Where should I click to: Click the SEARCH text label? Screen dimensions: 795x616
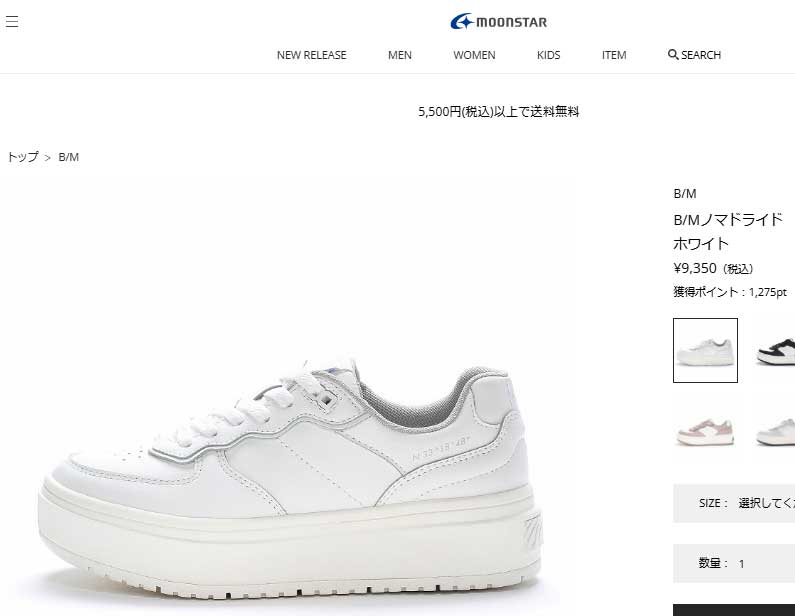701,55
